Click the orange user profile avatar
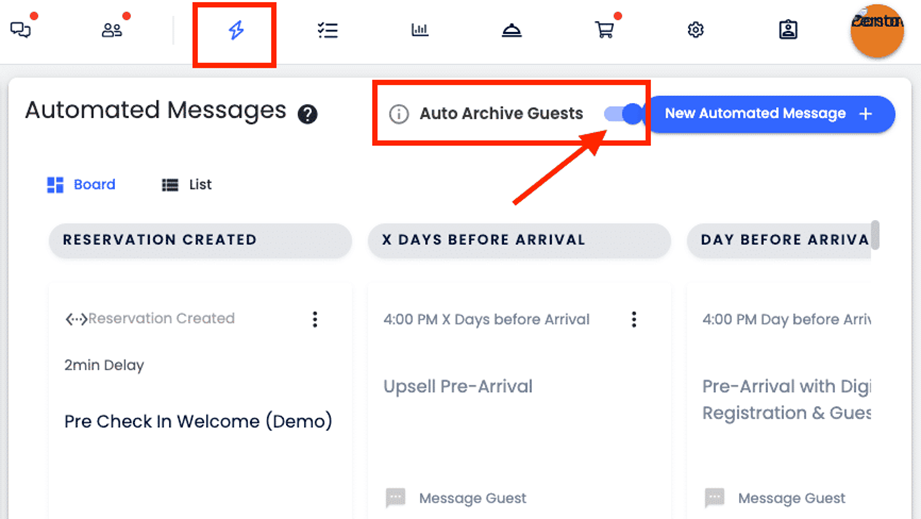This screenshot has height=519, width=921. (876, 31)
